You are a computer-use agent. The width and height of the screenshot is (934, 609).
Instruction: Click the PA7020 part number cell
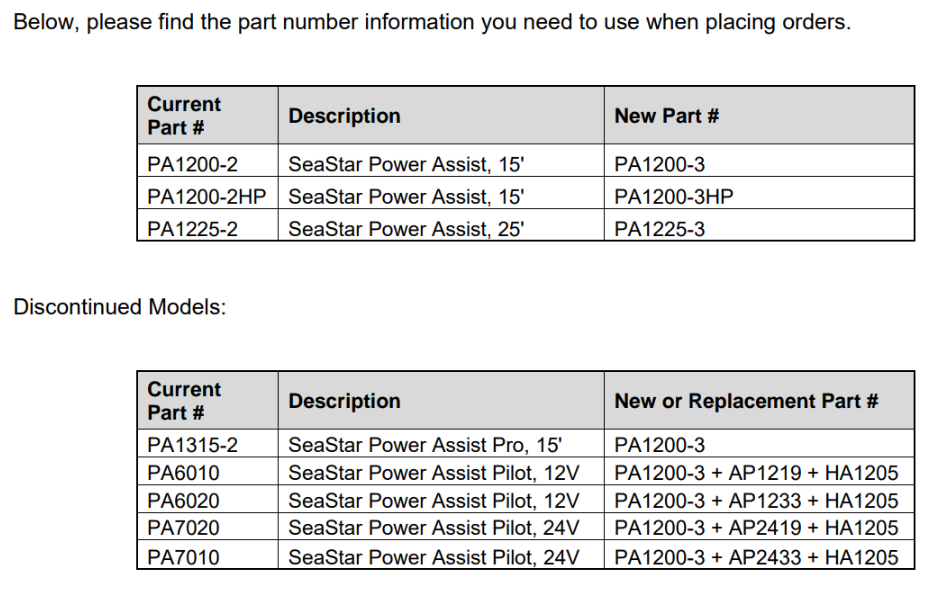point(183,528)
